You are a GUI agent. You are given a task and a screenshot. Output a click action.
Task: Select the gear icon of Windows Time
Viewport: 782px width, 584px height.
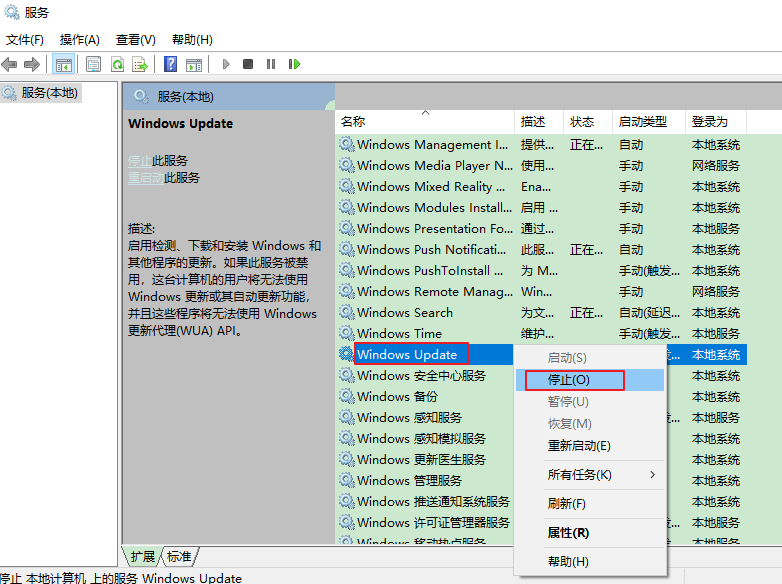coord(347,333)
